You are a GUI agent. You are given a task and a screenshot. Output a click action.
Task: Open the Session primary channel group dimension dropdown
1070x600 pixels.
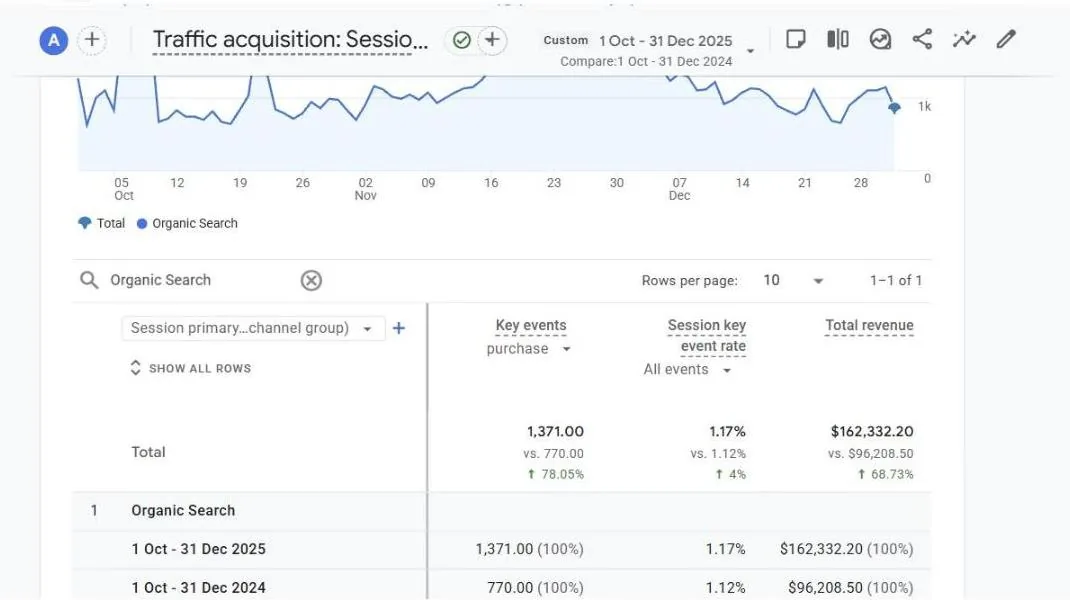coord(252,328)
